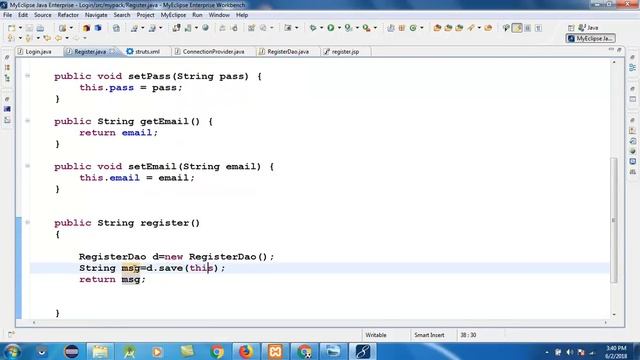Open the Run menu

point(197,15)
